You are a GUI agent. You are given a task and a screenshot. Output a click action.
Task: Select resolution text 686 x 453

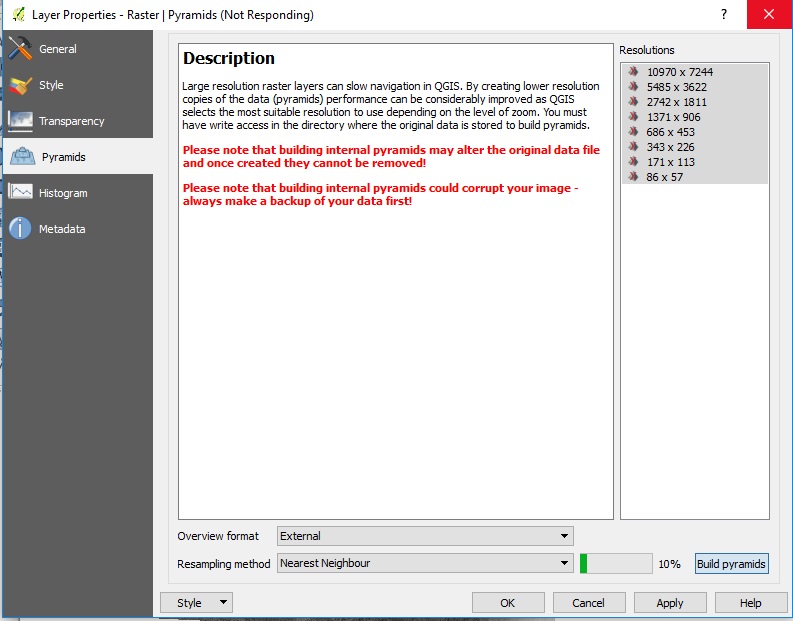(671, 132)
